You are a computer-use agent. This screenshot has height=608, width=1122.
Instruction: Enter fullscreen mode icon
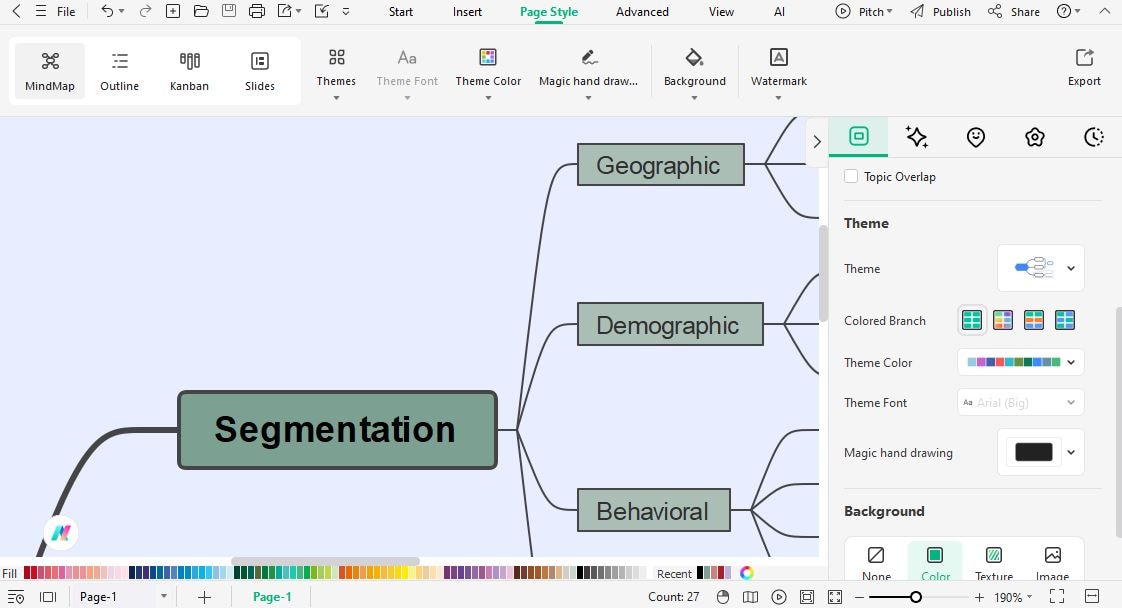1056,596
